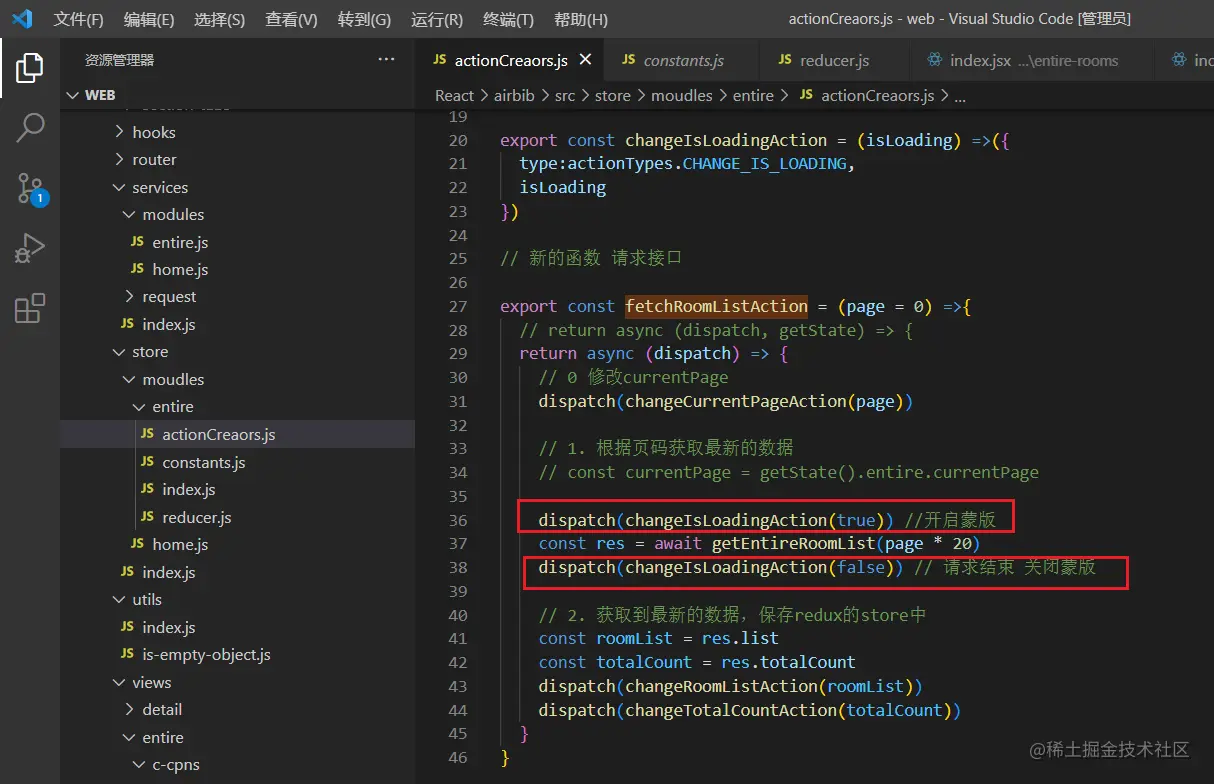Switch to index.jsx entire-rooms tab
The height and width of the screenshot is (784, 1214).
[1033, 60]
